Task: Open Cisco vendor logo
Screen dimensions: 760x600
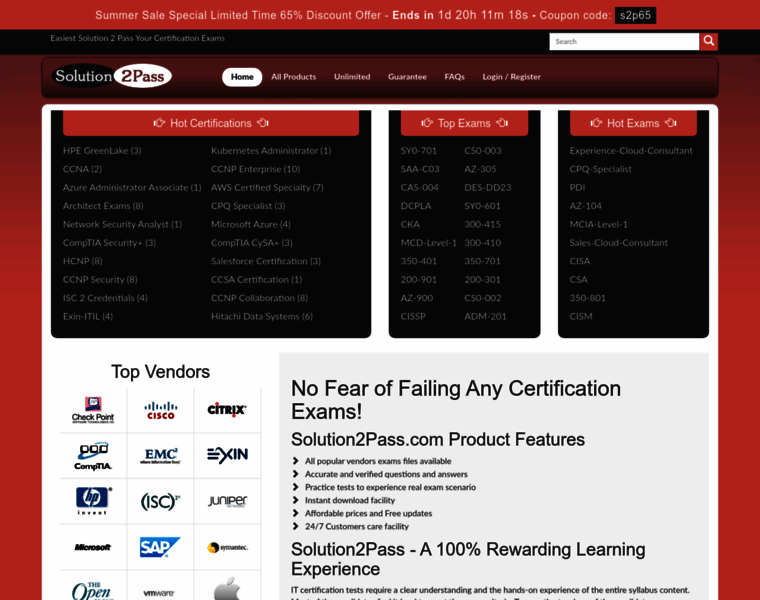Action: (160, 410)
